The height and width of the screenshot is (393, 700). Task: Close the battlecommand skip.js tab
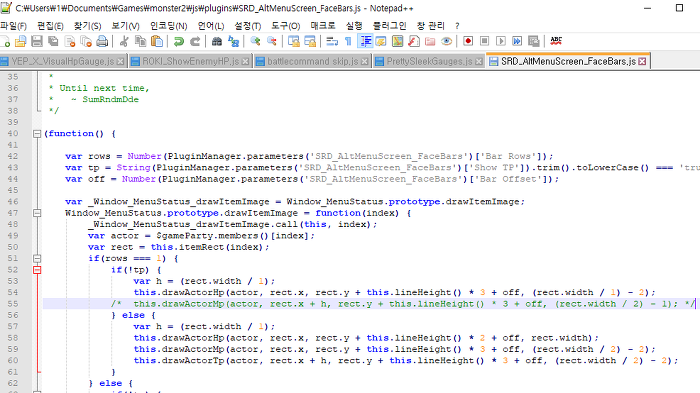click(365, 62)
